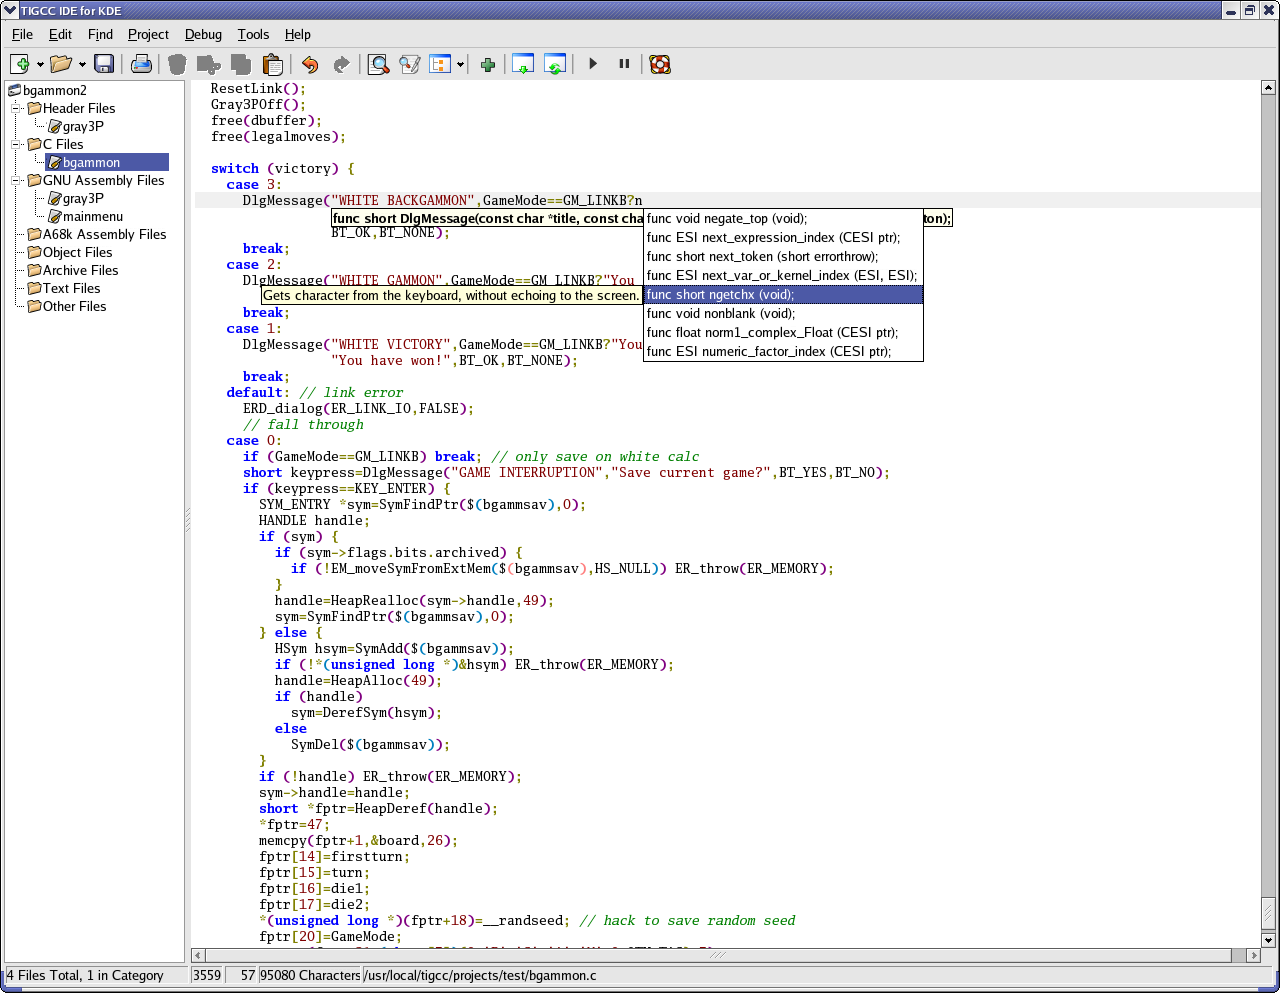Undo with the orange arrow icon

pos(310,64)
